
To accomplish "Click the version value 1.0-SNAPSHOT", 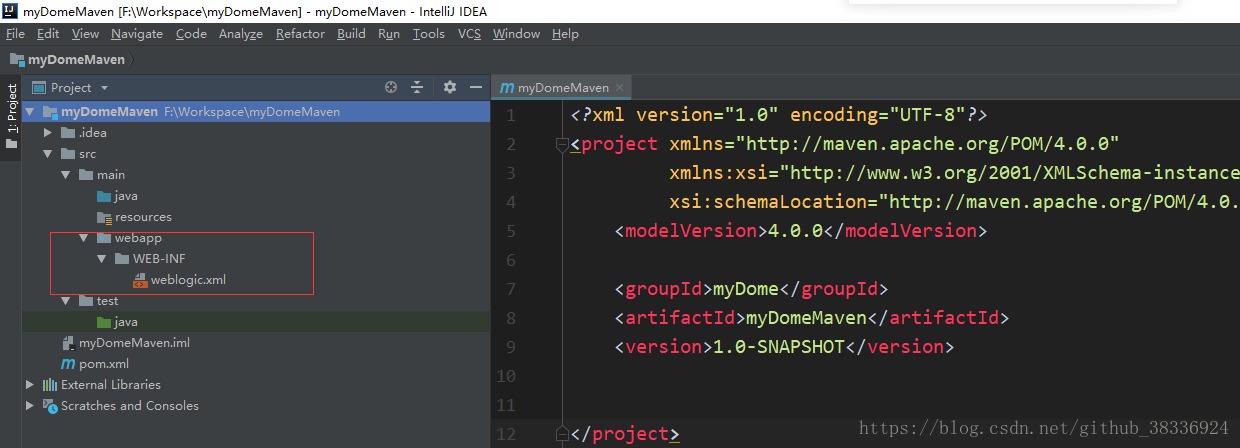I will click(778, 347).
